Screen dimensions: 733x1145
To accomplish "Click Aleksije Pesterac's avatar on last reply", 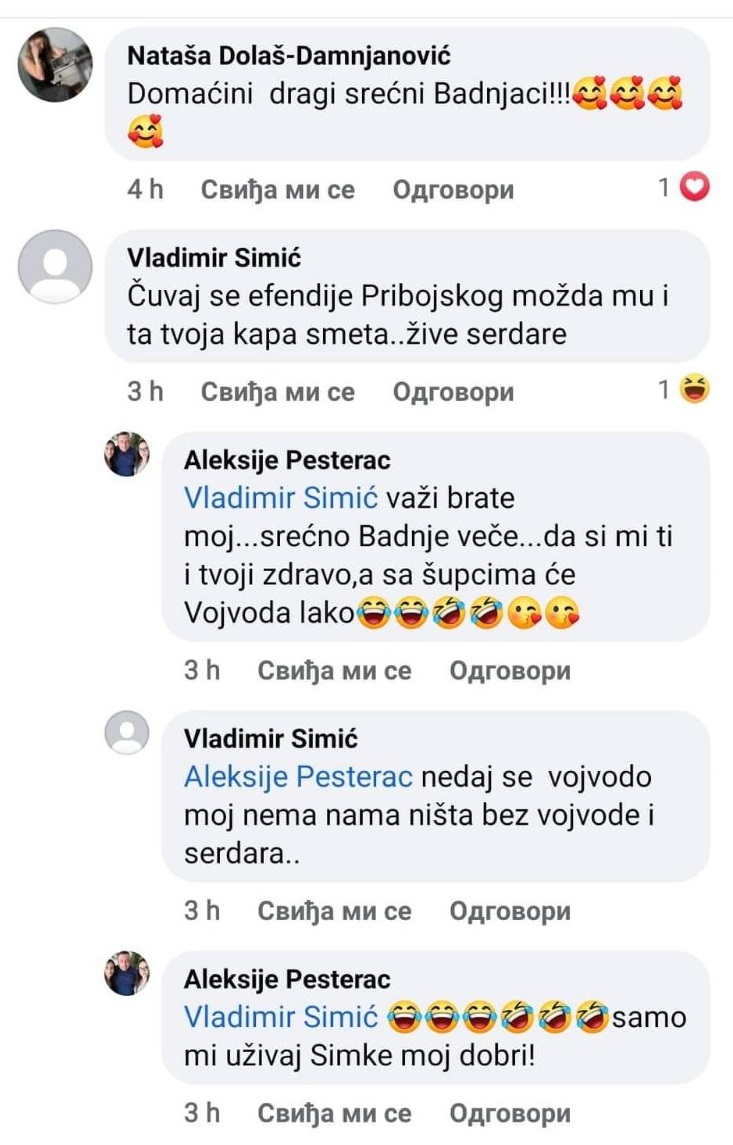I will [127, 972].
